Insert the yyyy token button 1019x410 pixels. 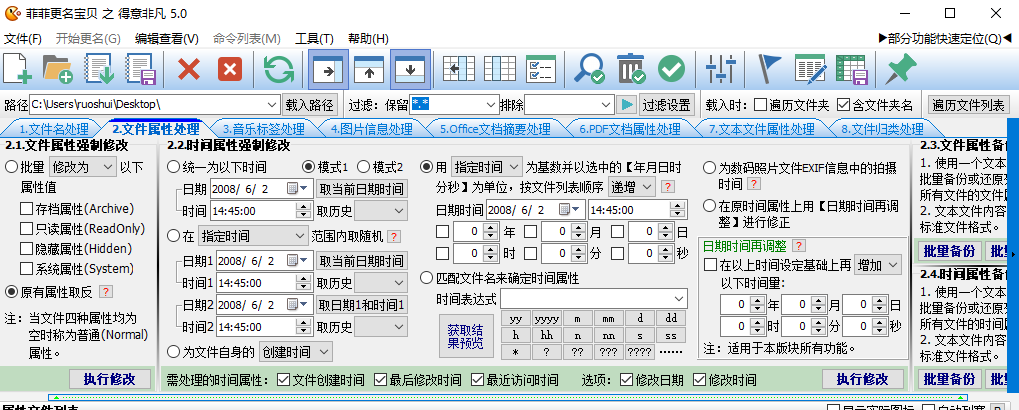click(x=547, y=319)
